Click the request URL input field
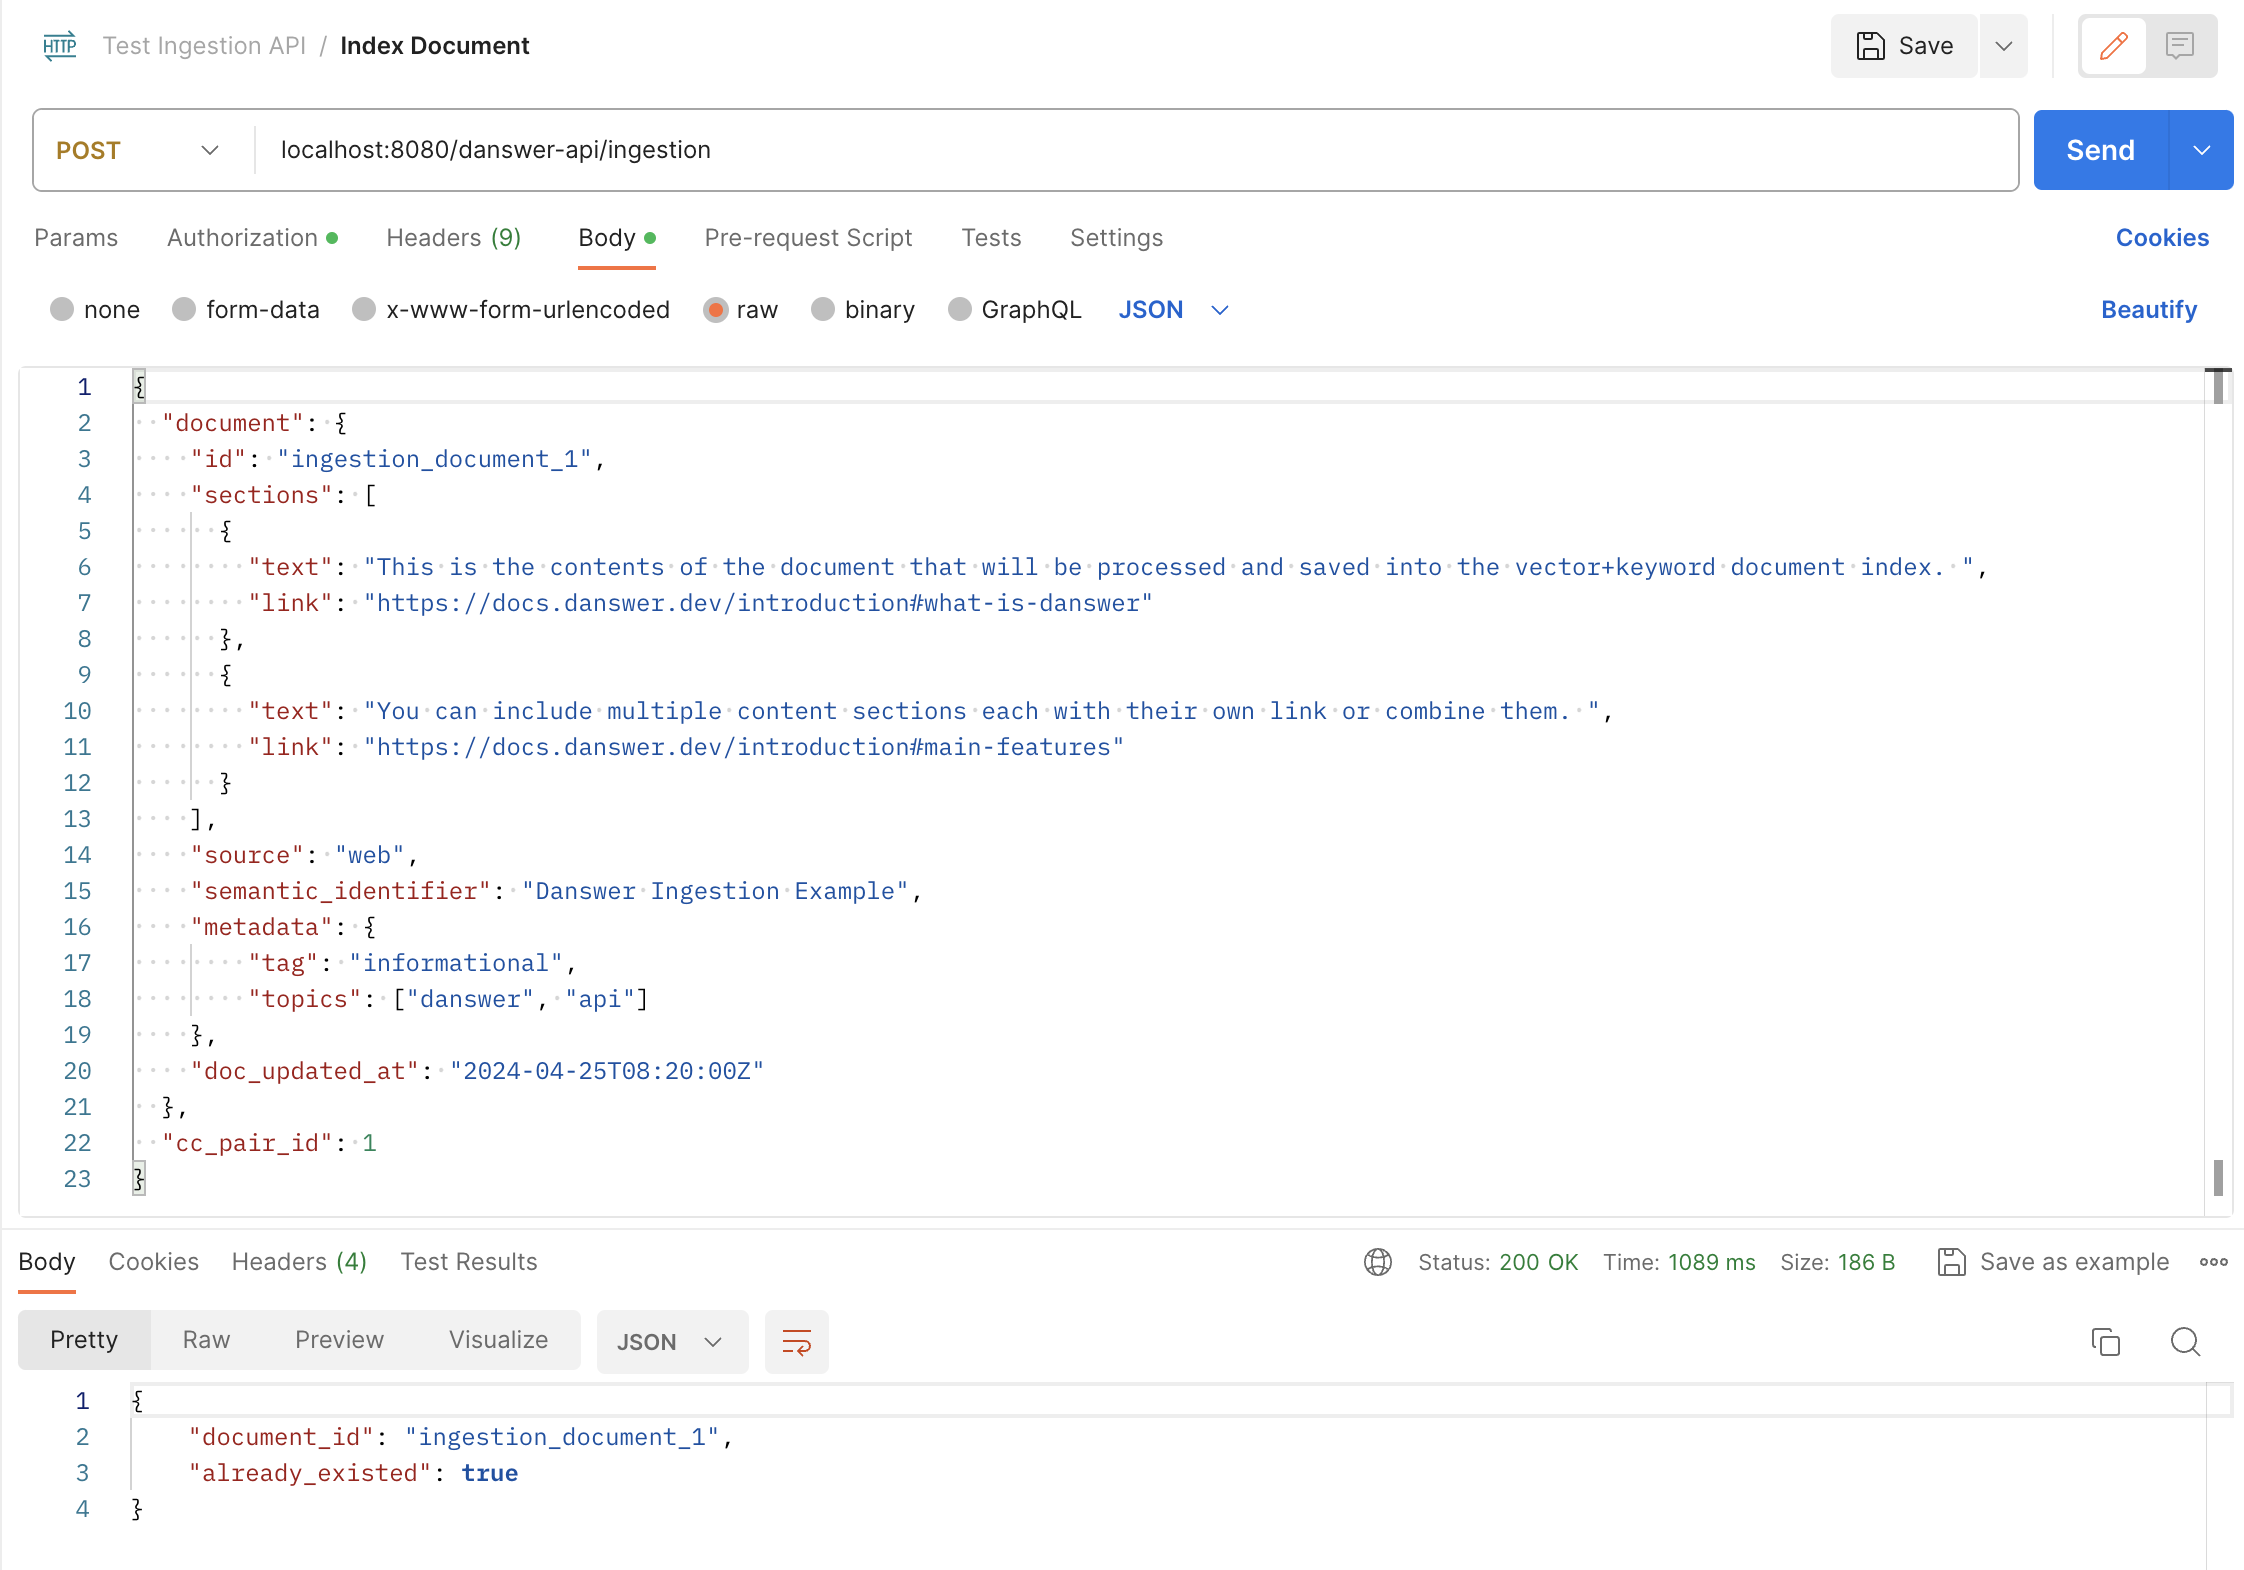Viewport: 2244px width, 1570px height. tap(1130, 150)
